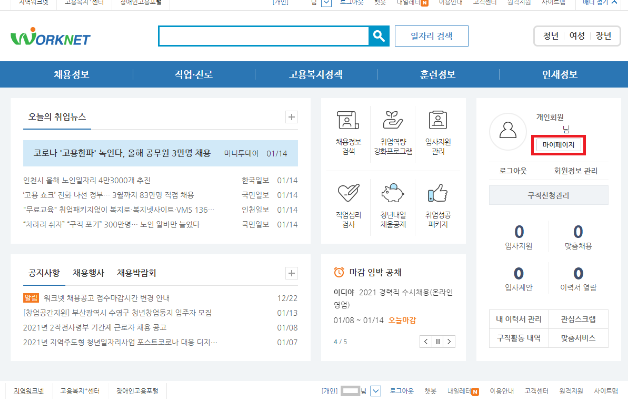
Task: Click the Worknet logo
Action: (x=50, y=37)
